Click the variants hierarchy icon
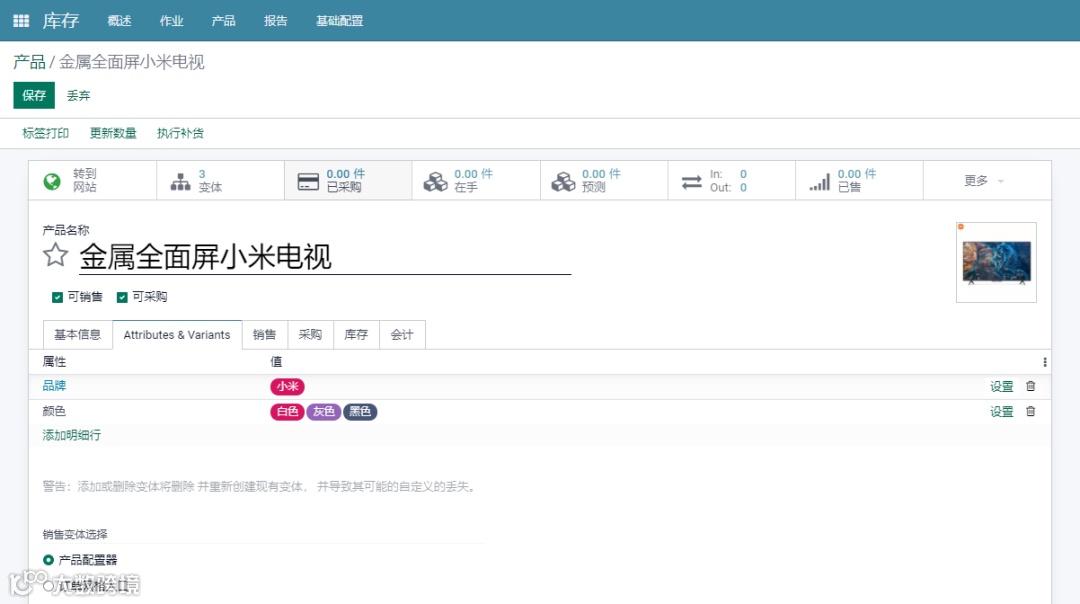Viewport: 1080px width, 604px height. click(x=180, y=181)
